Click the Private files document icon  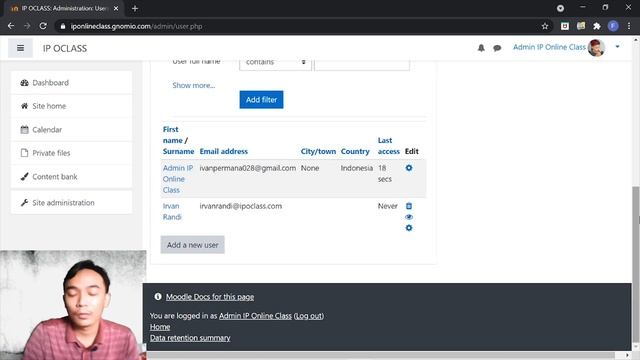pyautogui.click(x=24, y=153)
